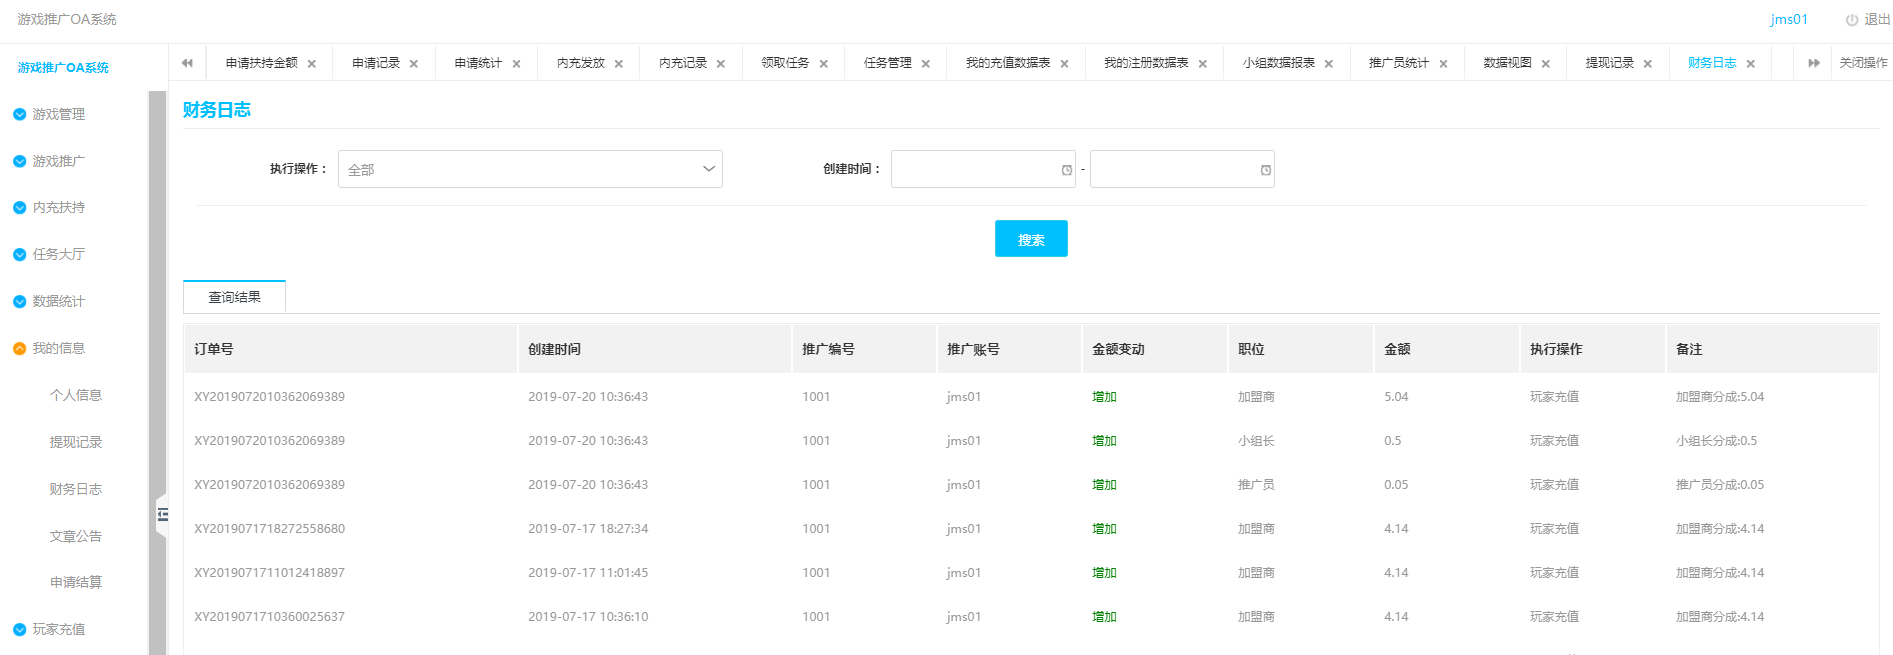This screenshot has width=1893, height=655.
Task: Open jms01 user account link
Action: coord(1789,20)
